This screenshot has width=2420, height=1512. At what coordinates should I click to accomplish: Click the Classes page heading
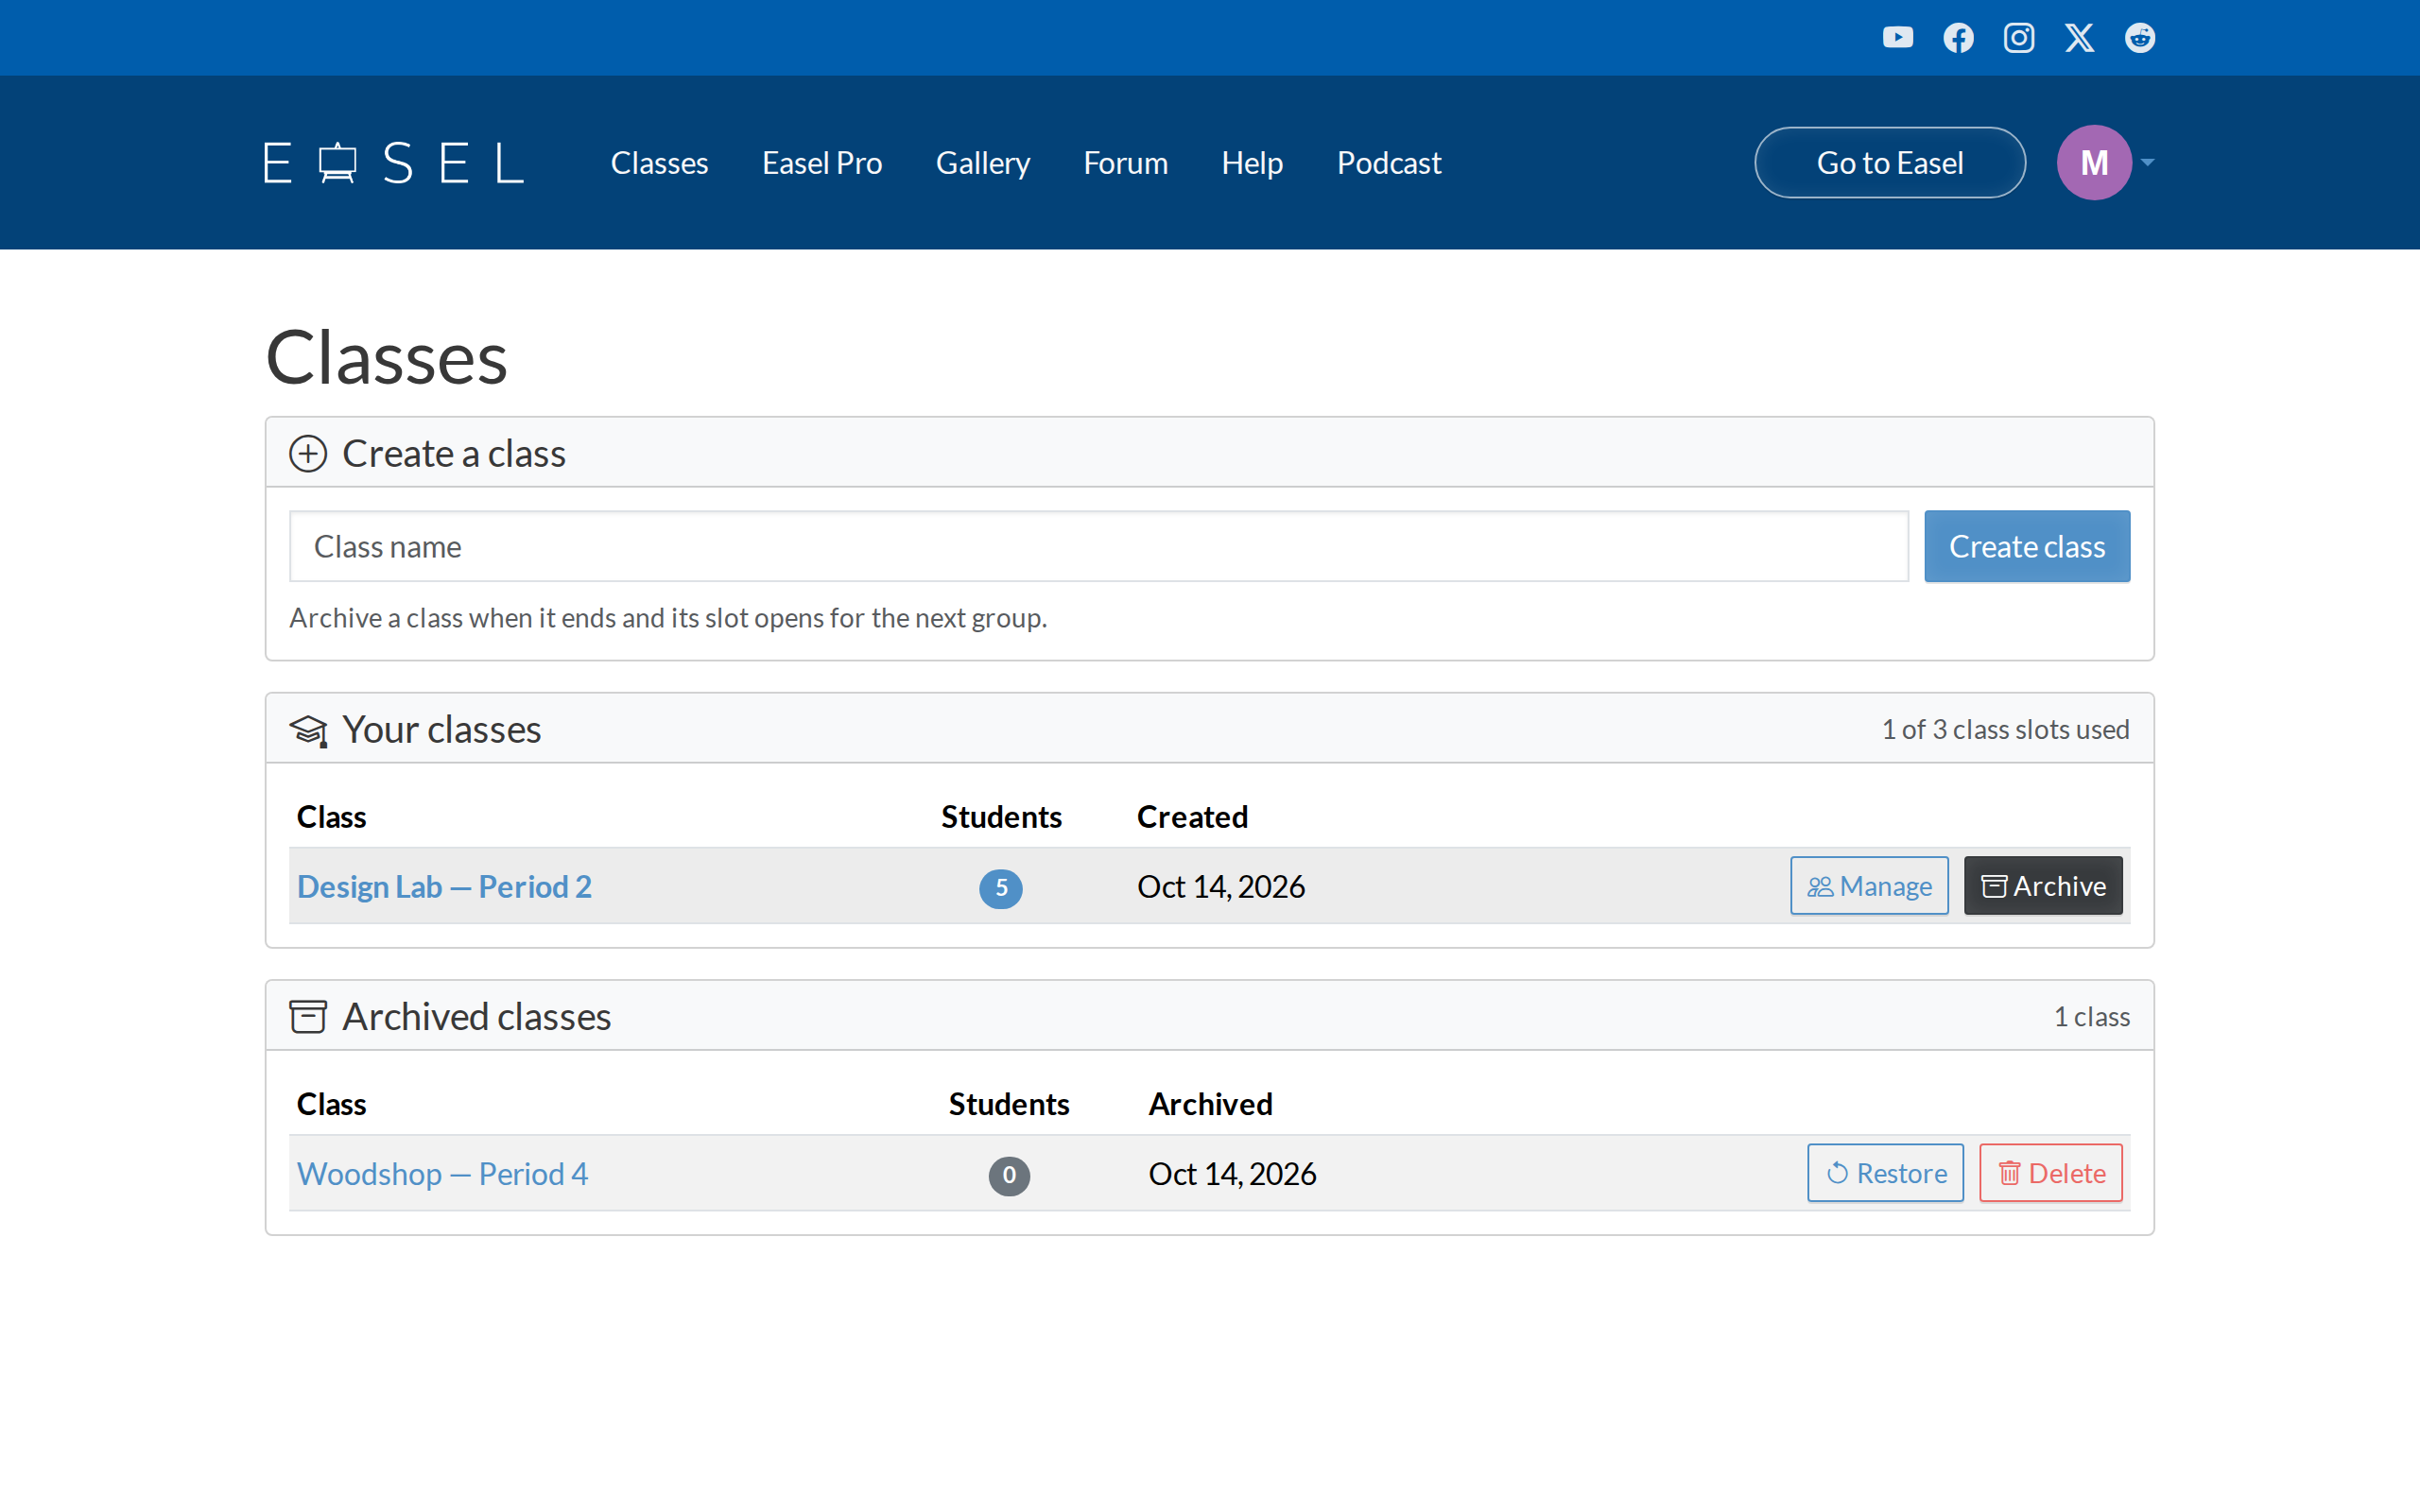coord(386,357)
